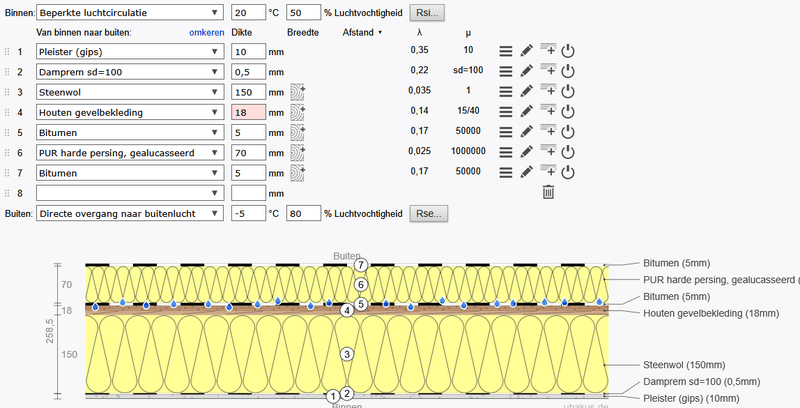Select circled marker 3 in the cross-section

[347, 354]
